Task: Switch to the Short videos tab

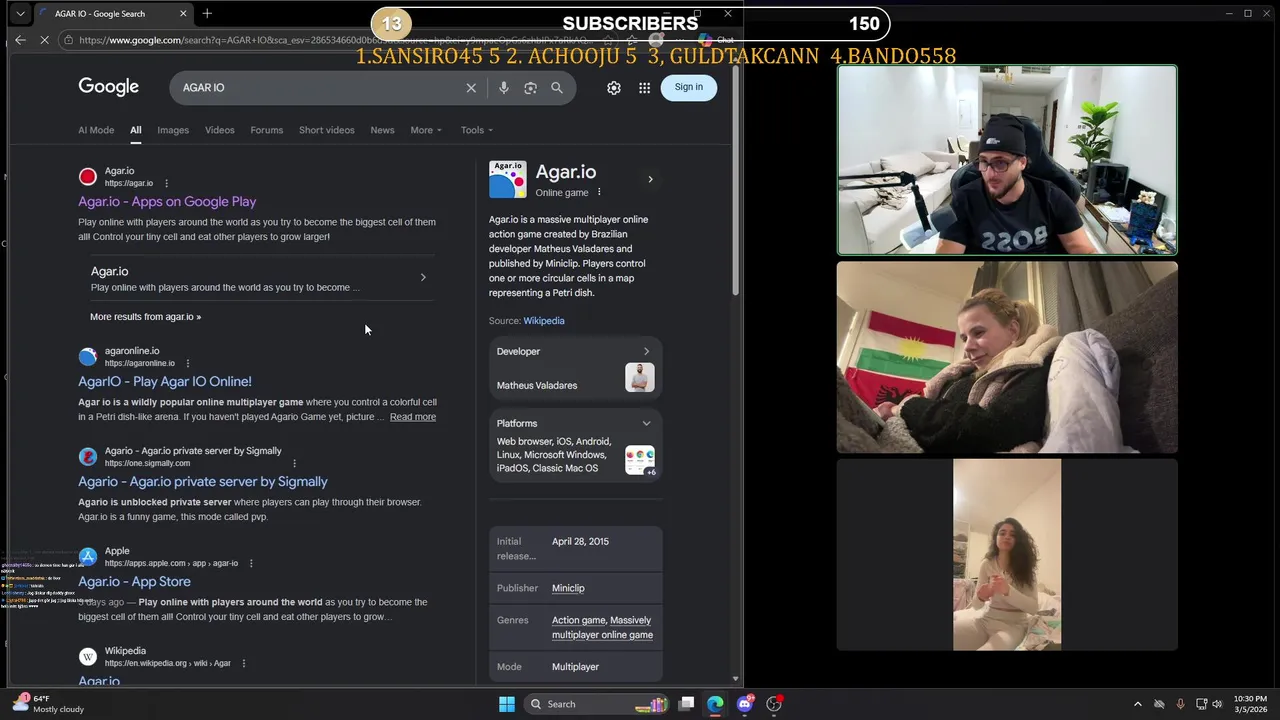Action: pos(327,130)
